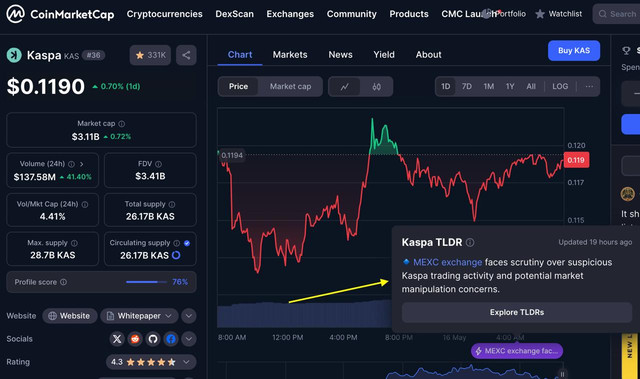This screenshot has width=640, height=379.
Task: Show Vol/Mkt Cap info icon
Action: tap(85, 204)
